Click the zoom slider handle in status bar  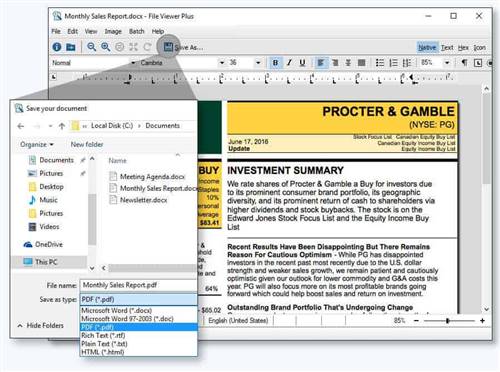[448, 321]
